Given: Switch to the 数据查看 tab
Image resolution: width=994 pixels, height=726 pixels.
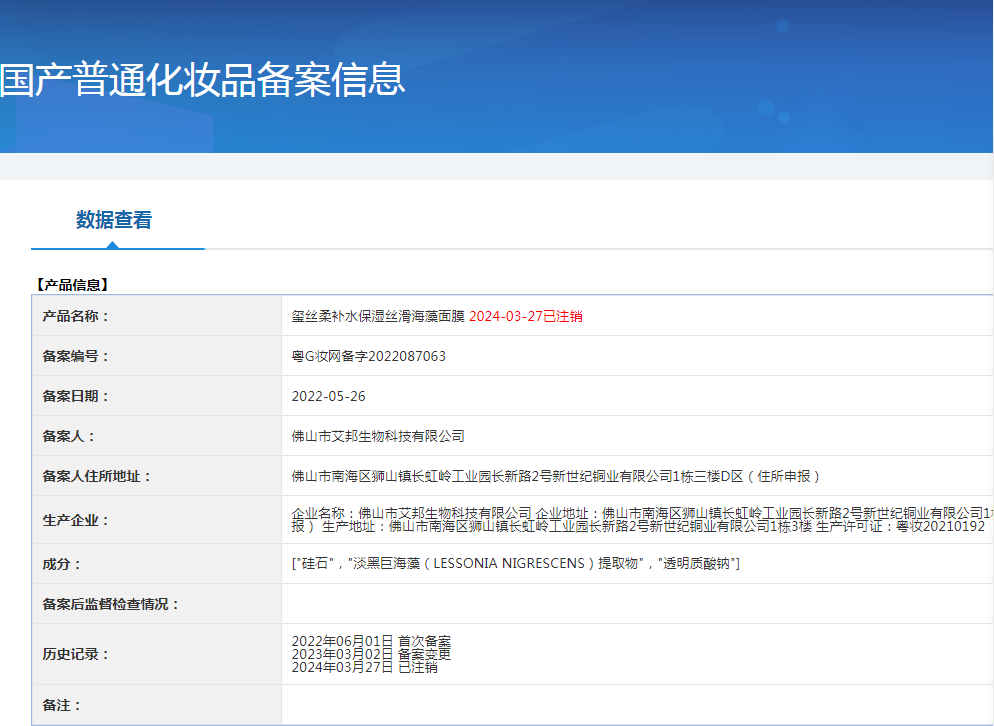Looking at the screenshot, I should click(x=114, y=220).
